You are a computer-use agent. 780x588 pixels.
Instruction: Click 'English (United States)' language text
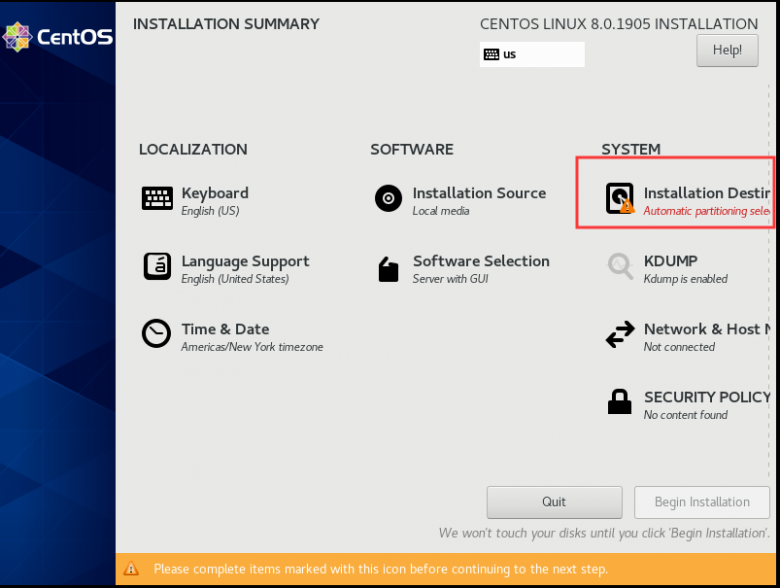(235, 279)
